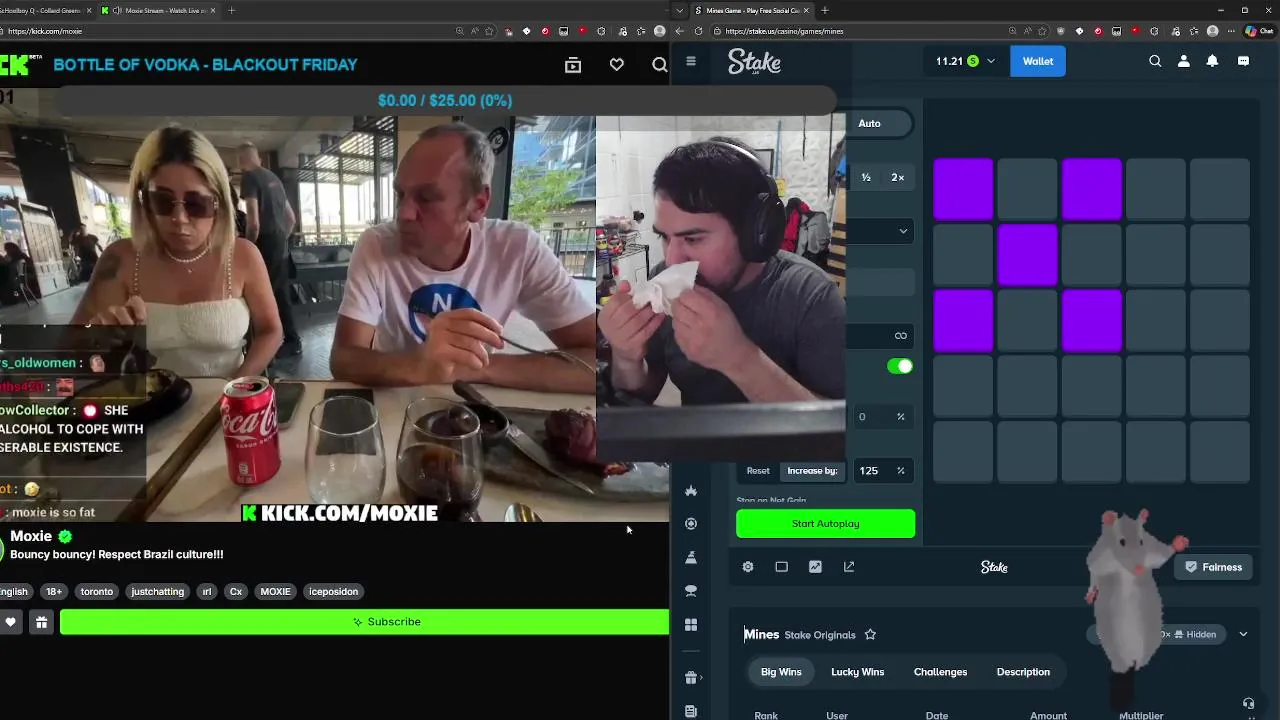Pop out the Mines game window

click(x=849, y=567)
